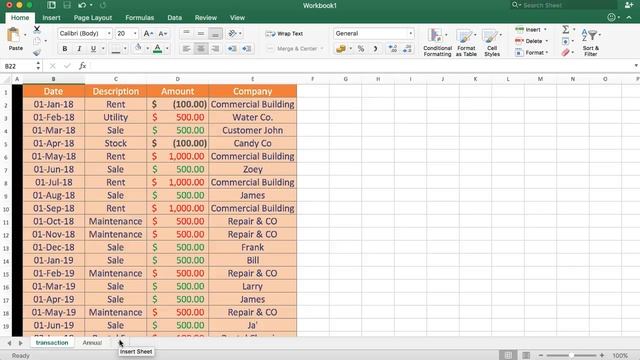
Task: Click Insert Sheet plus button
Action: [119, 343]
